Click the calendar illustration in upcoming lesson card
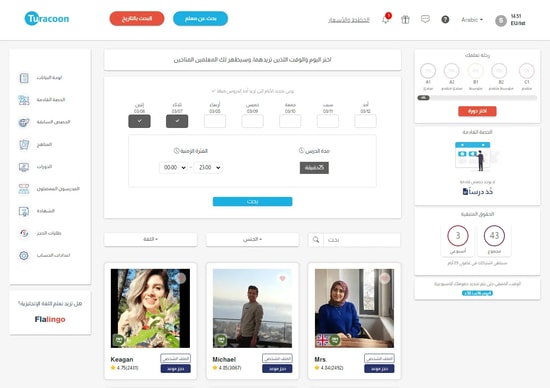This screenshot has height=388, width=550. point(477,156)
